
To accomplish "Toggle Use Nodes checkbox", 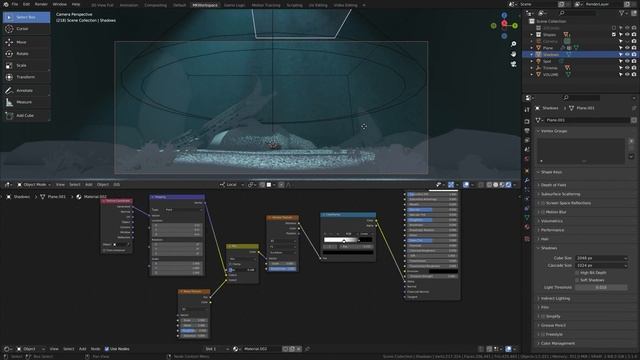I will pos(107,349).
